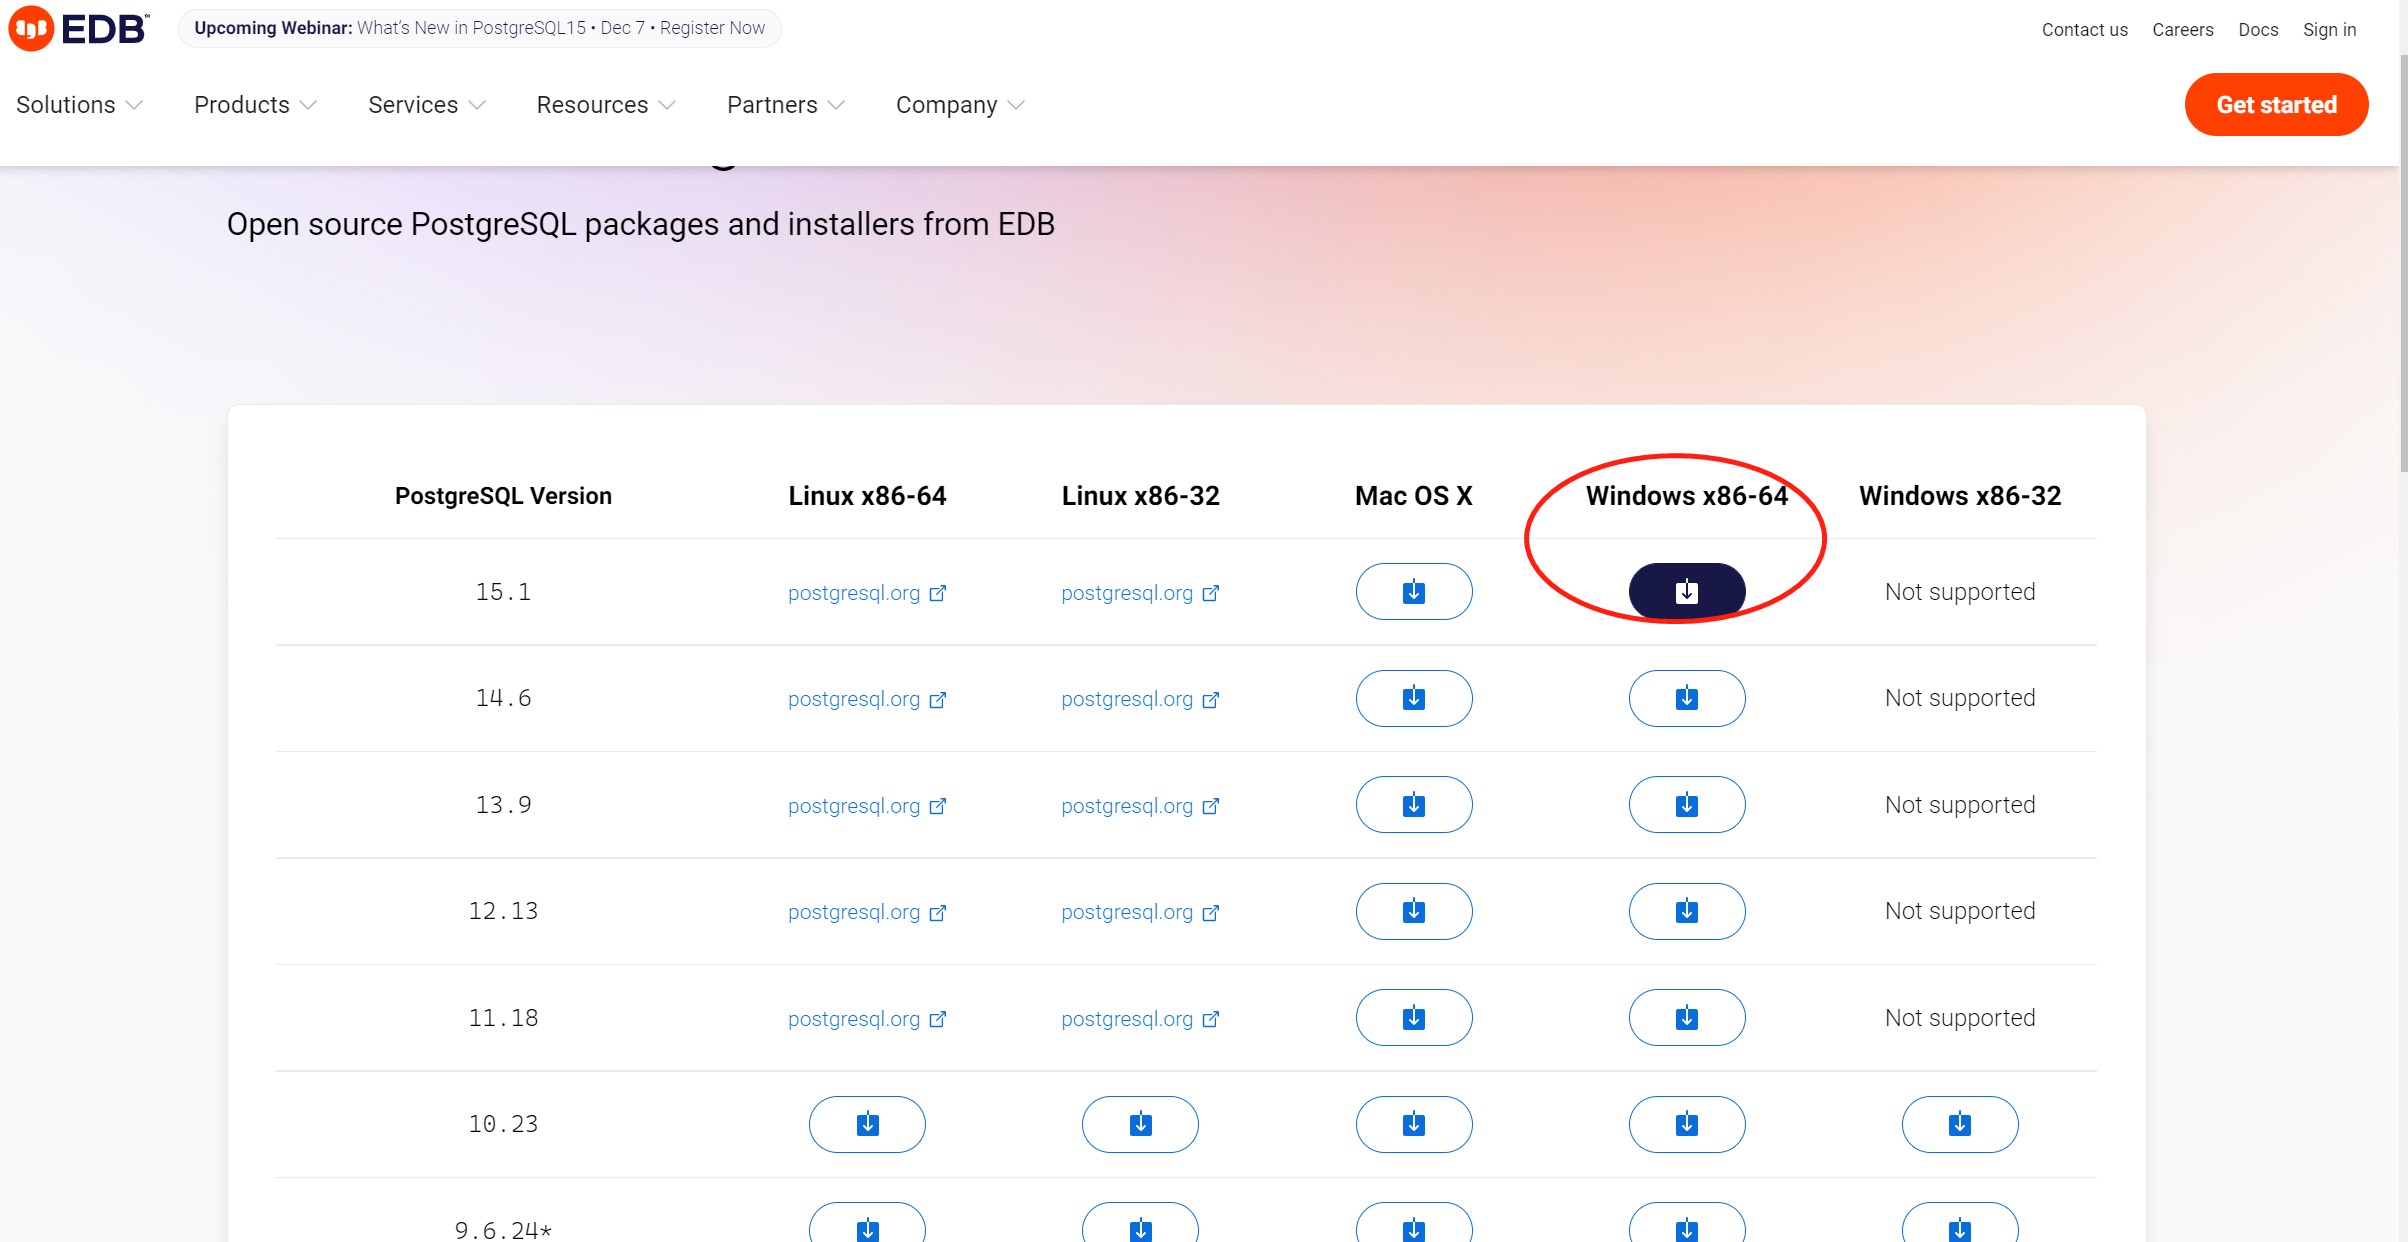This screenshot has height=1242, width=2408.
Task: Click the EDB logo
Action: click(x=79, y=28)
